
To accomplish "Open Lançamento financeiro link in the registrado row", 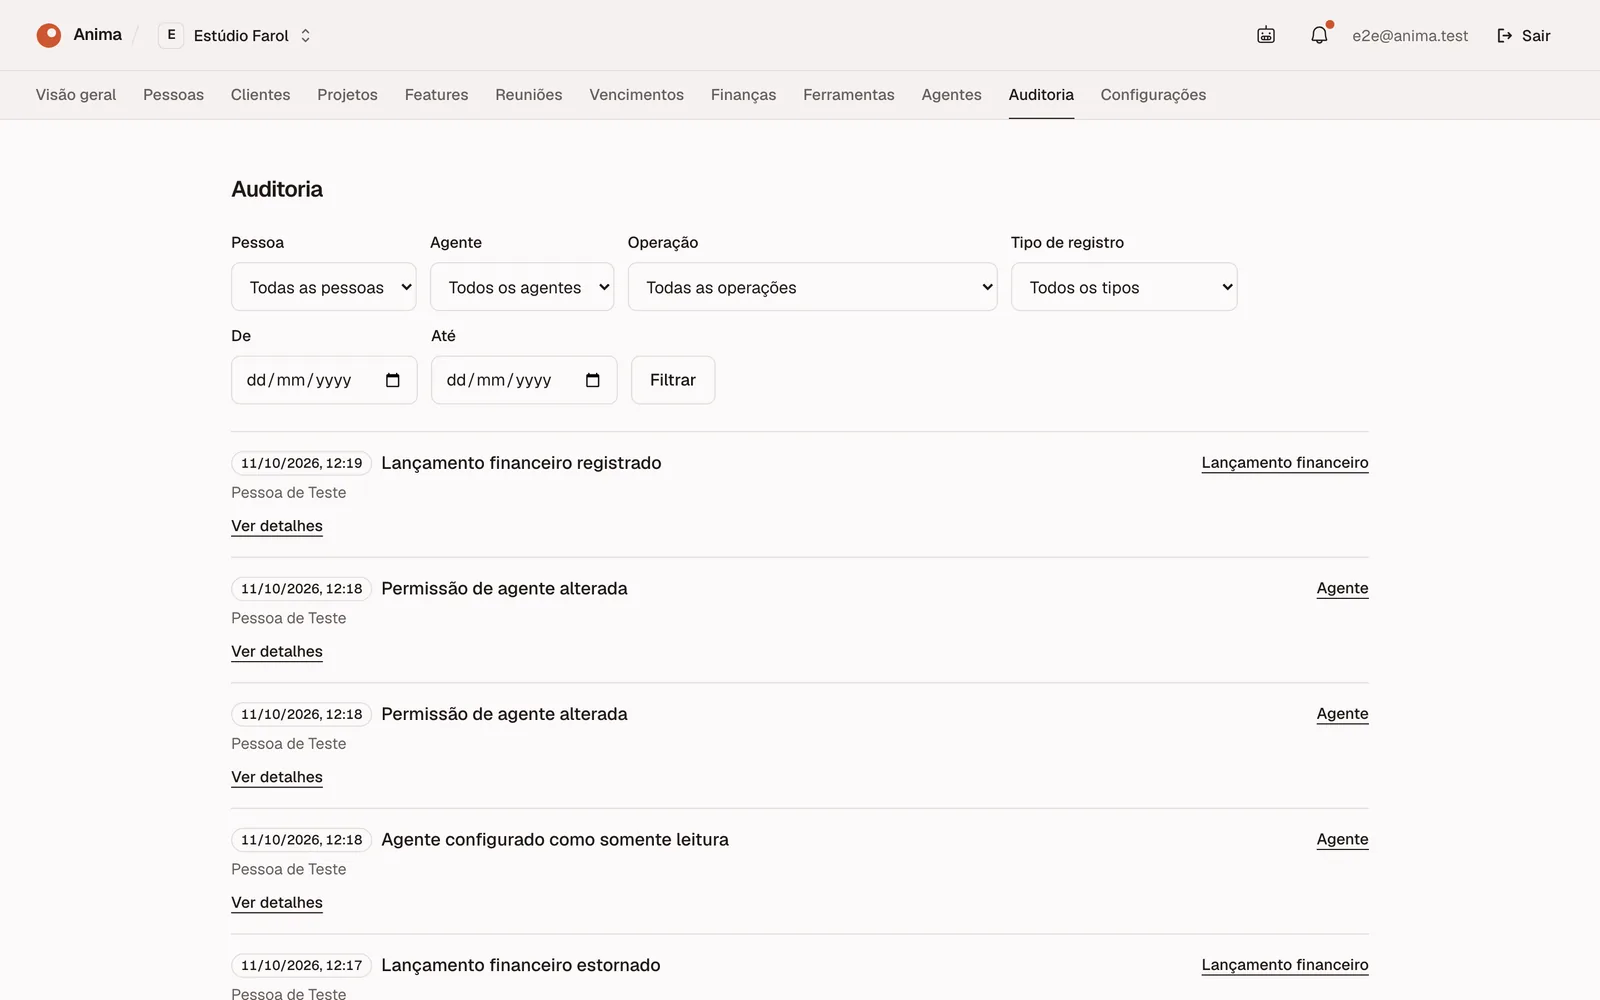I will point(1285,463).
